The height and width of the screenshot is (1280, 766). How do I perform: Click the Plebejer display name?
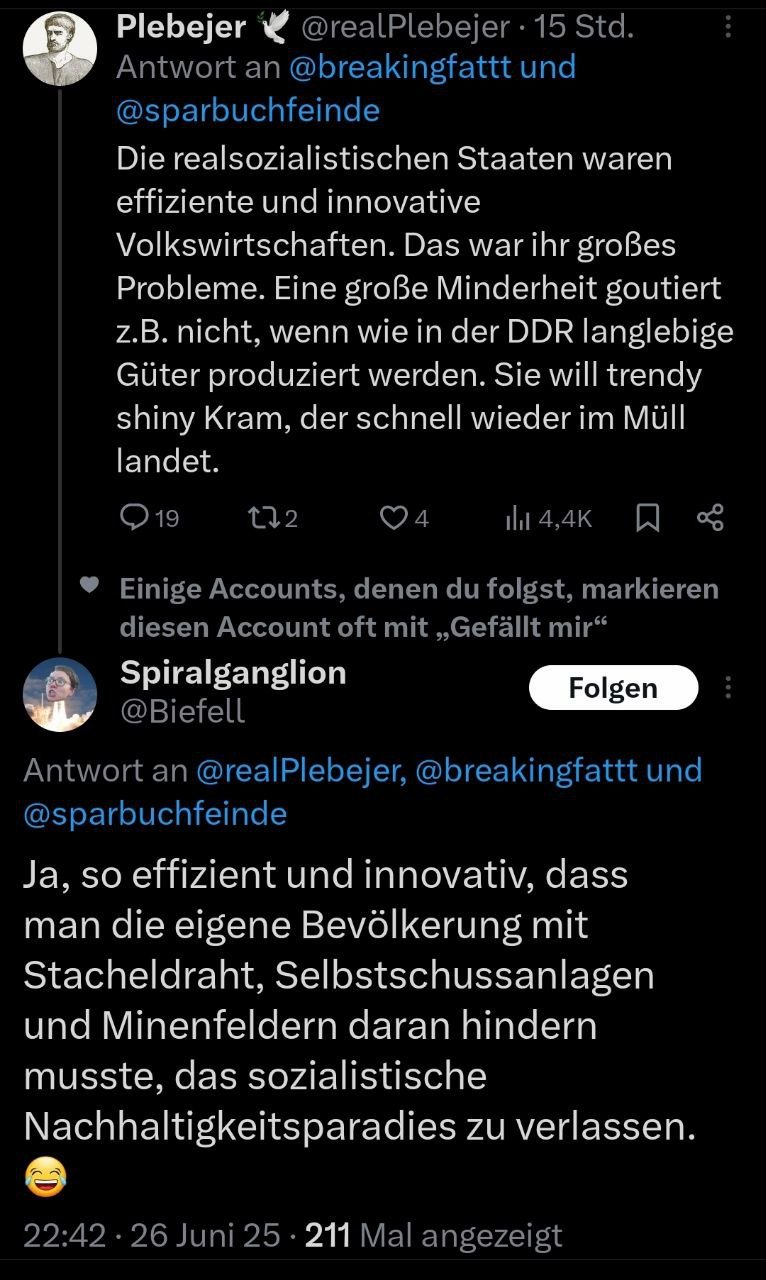click(x=181, y=27)
